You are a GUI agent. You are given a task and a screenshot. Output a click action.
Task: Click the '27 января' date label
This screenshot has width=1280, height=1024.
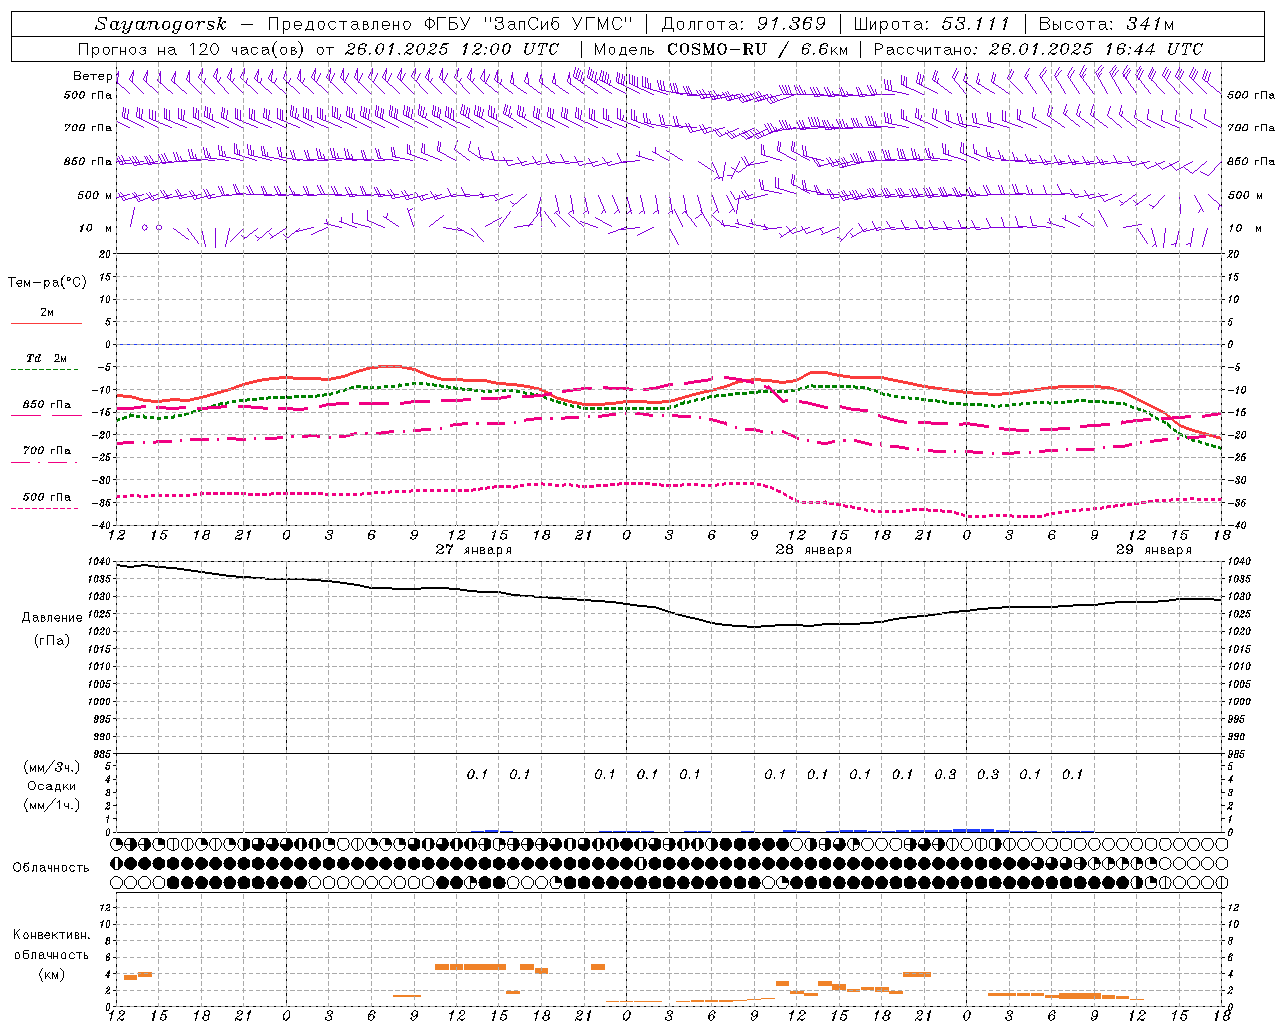473,550
